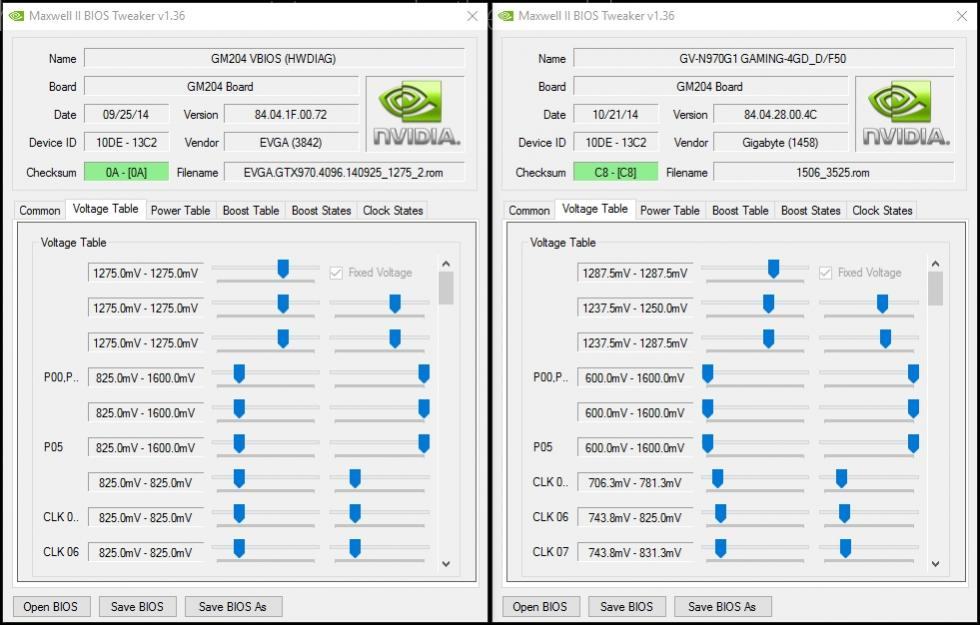This screenshot has height=625, width=980.
Task: Click scroll down arrow in left voltage table
Action: [x=446, y=564]
